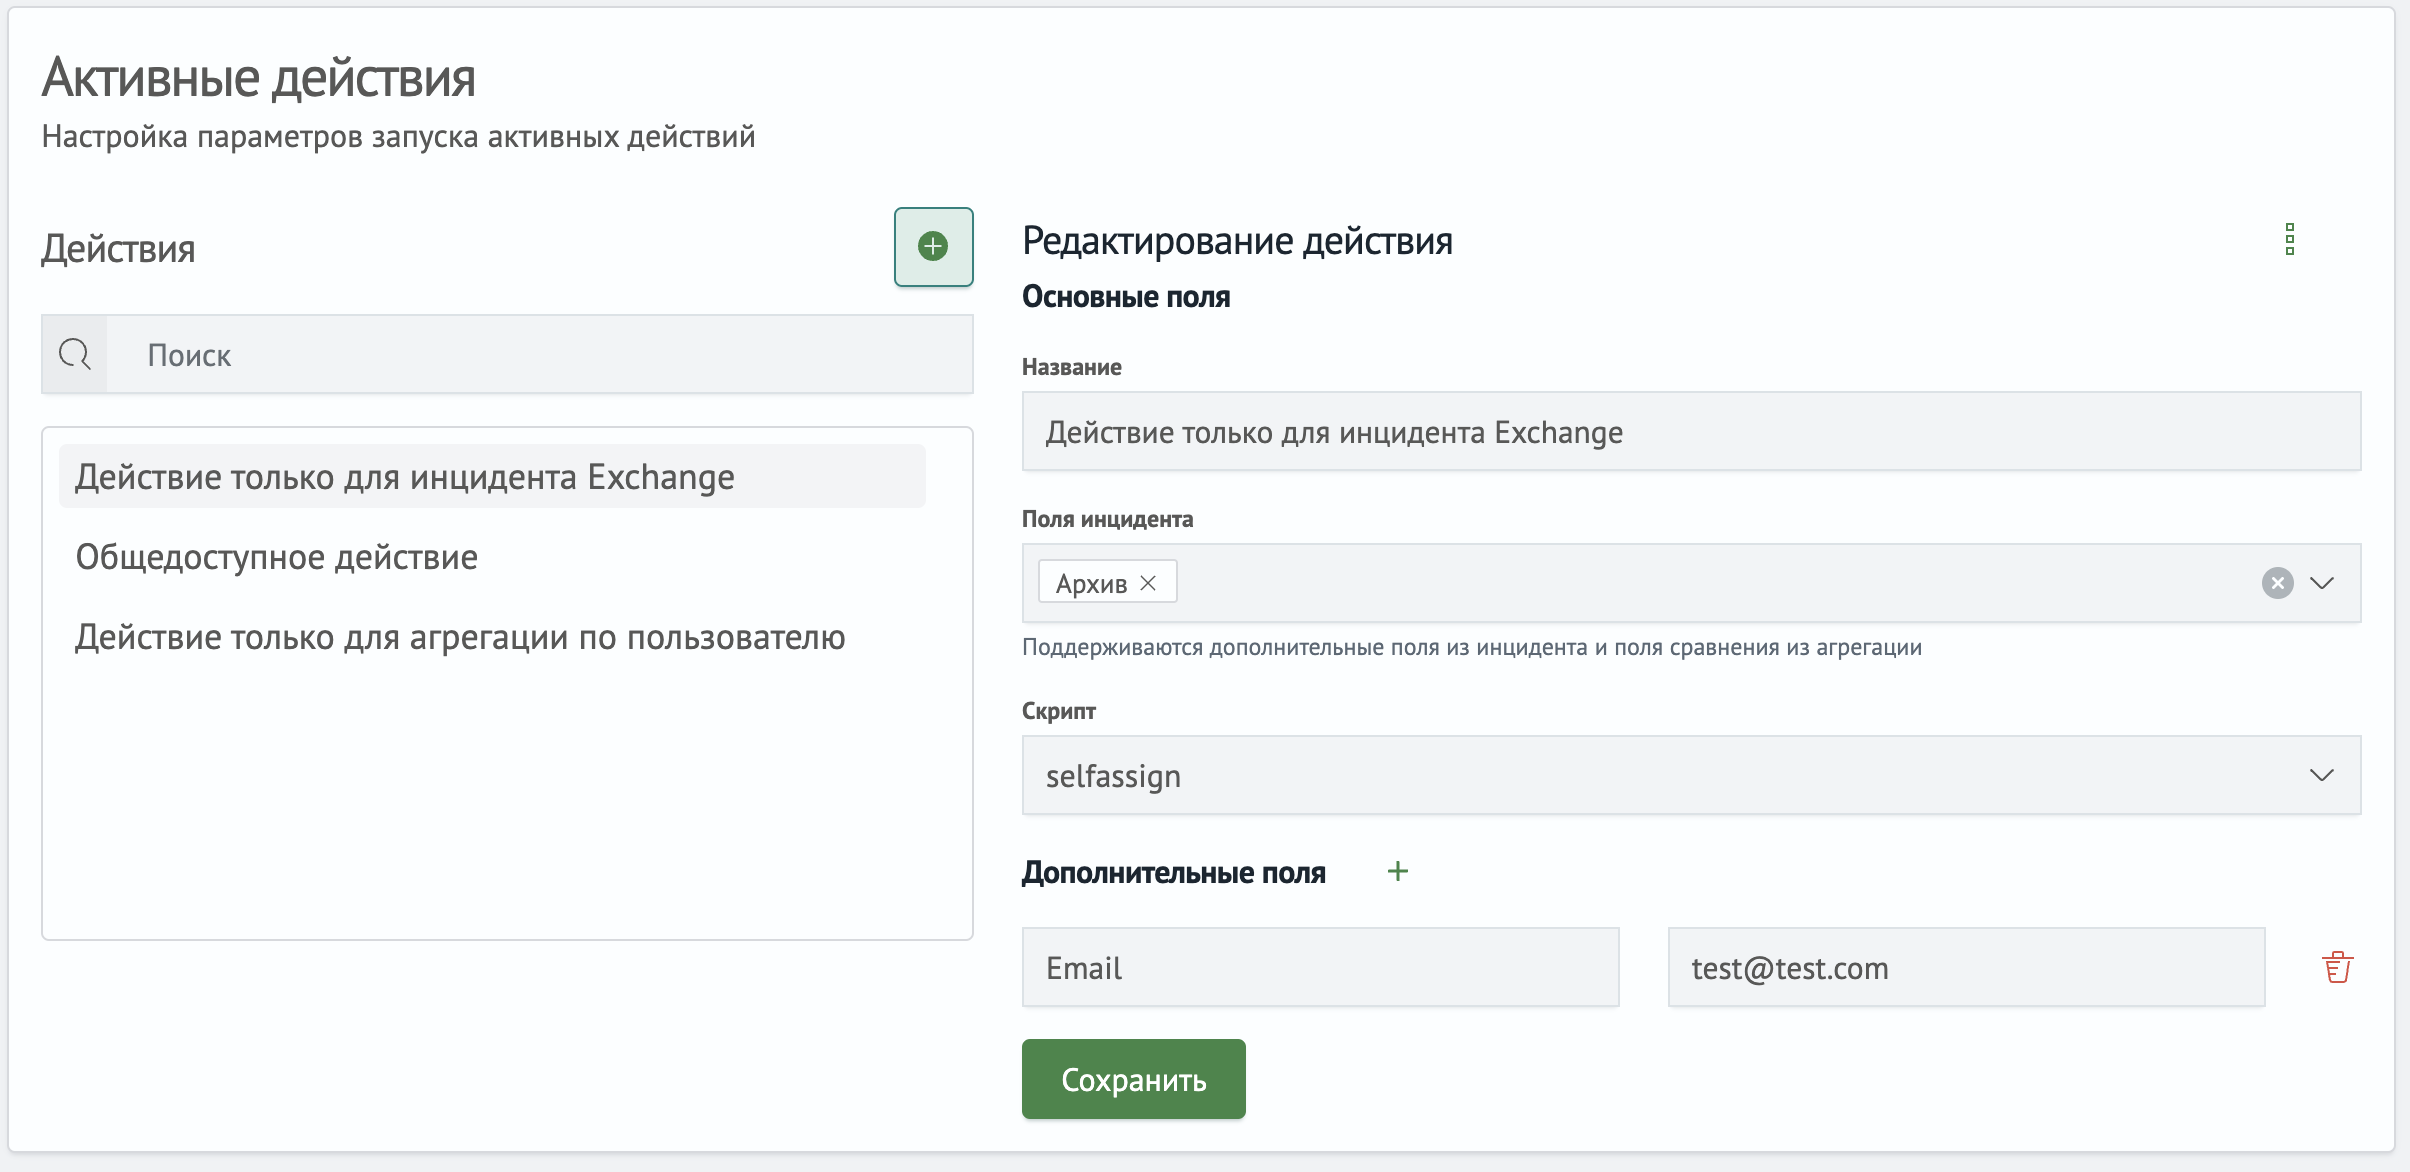Select Общедоступное действие in the list
Screen dimensions: 2410x1172
pyautogui.click(x=277, y=557)
